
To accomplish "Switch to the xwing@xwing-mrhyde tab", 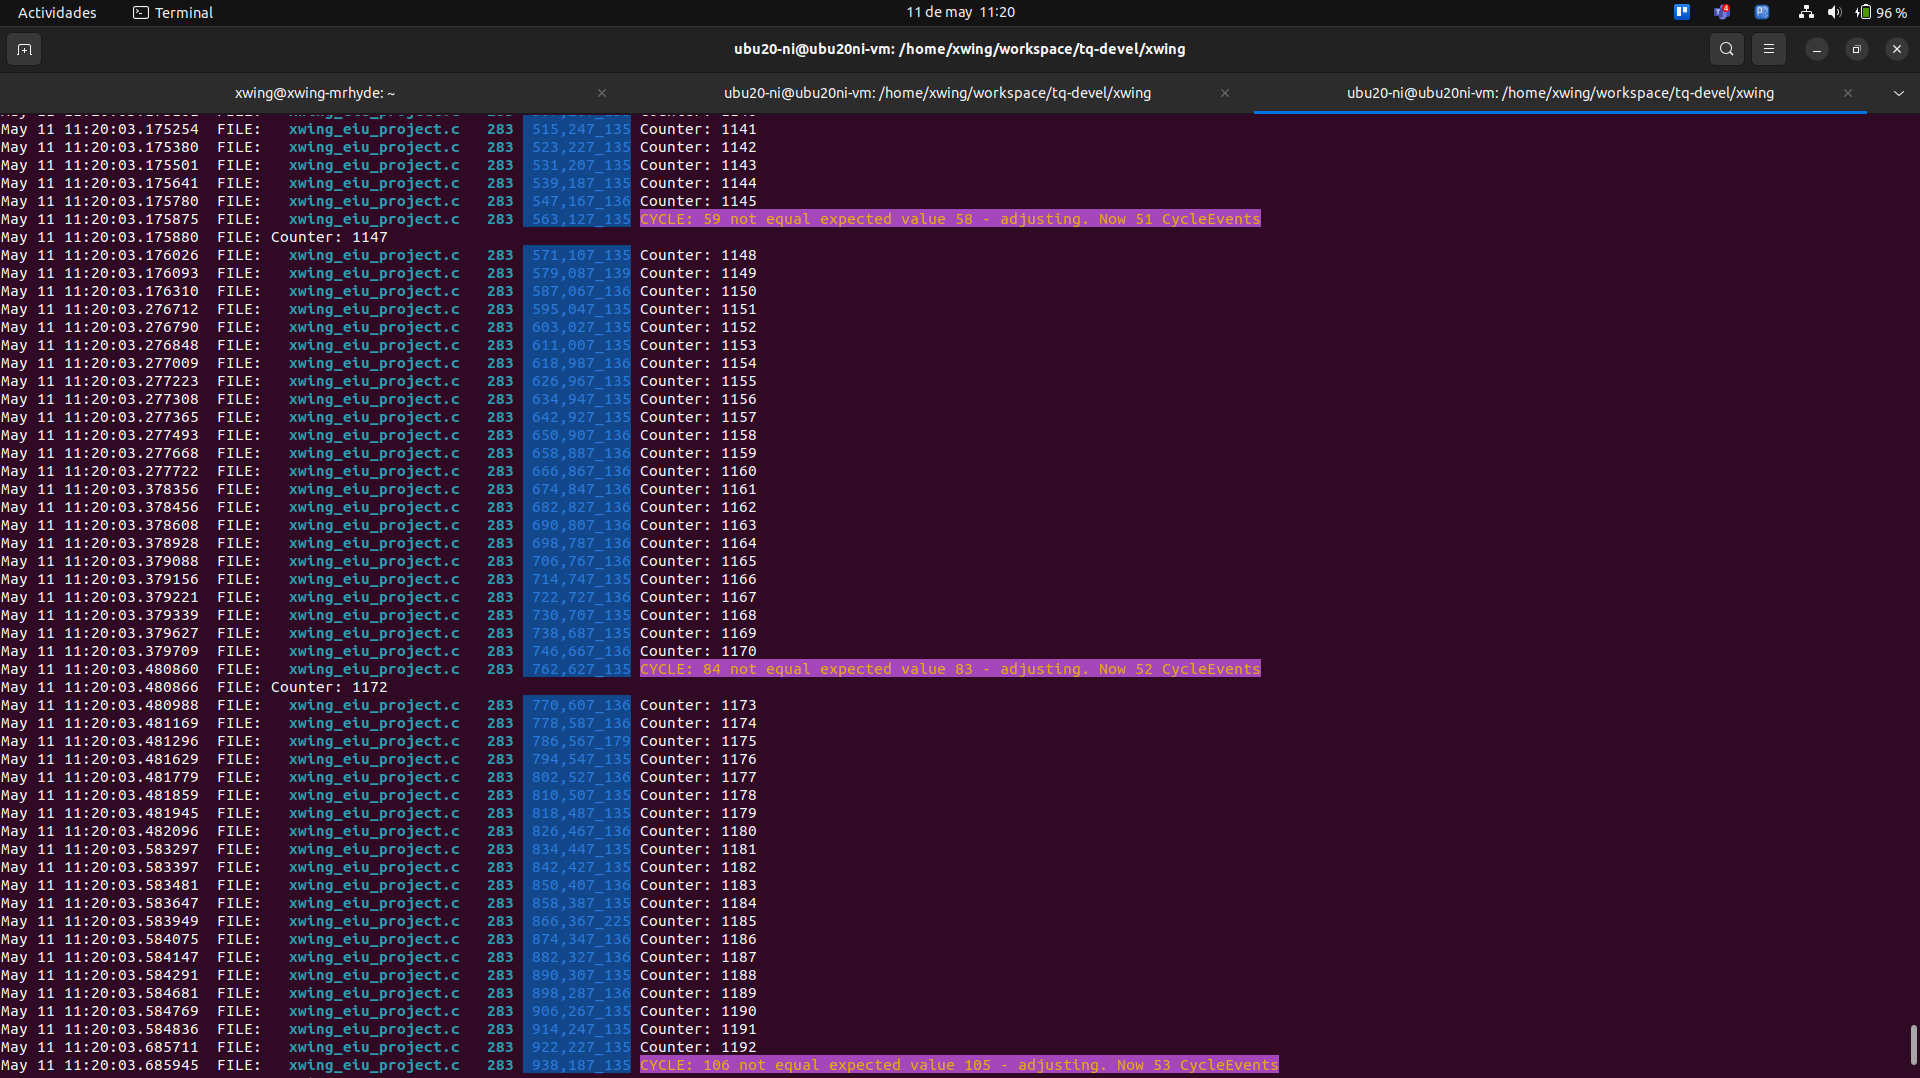I will [315, 93].
